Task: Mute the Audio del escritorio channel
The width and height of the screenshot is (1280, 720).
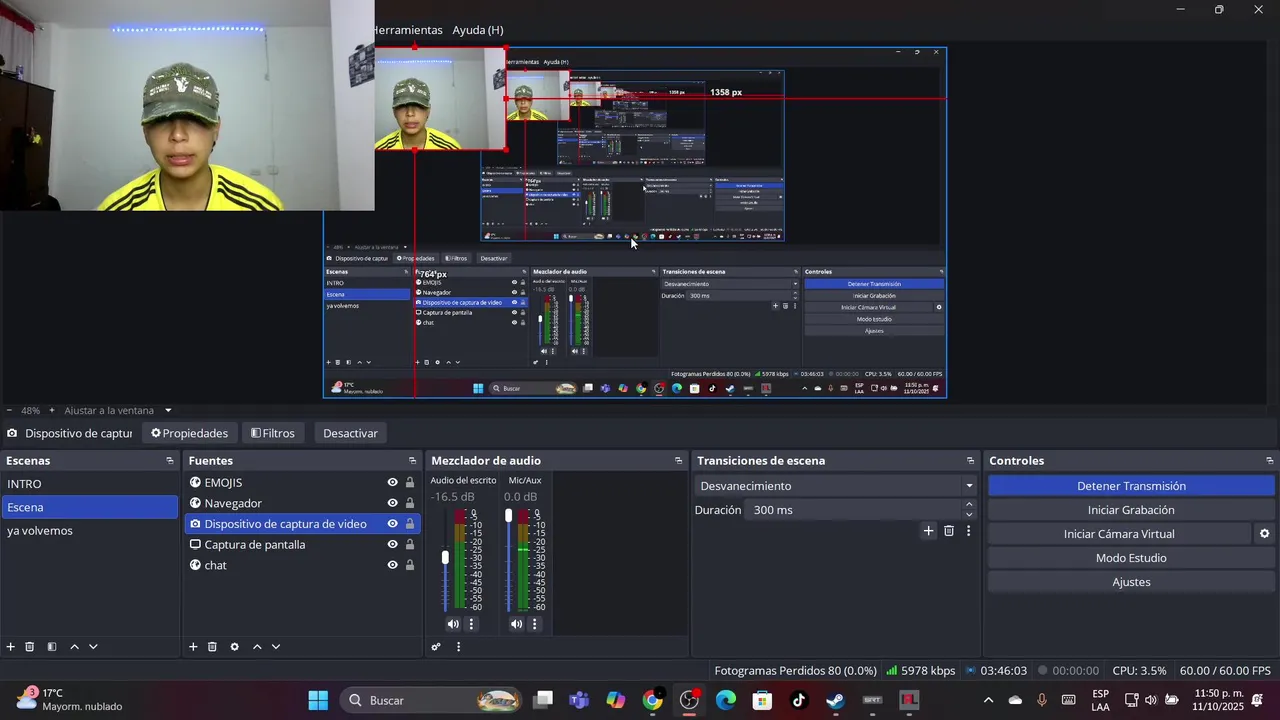Action: point(453,624)
